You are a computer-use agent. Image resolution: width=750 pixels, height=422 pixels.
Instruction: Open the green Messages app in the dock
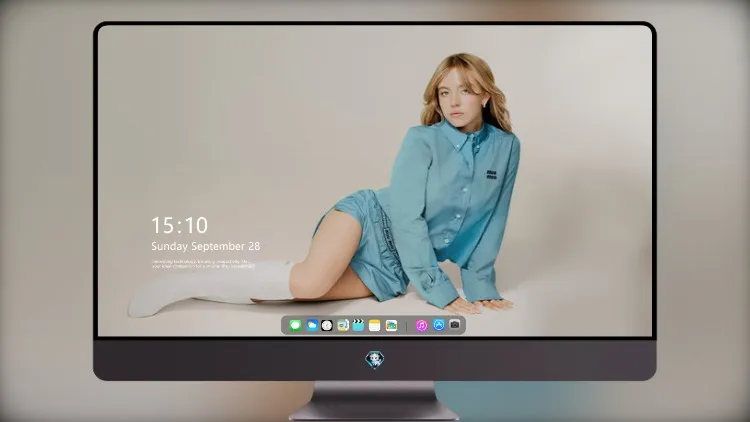(295, 325)
